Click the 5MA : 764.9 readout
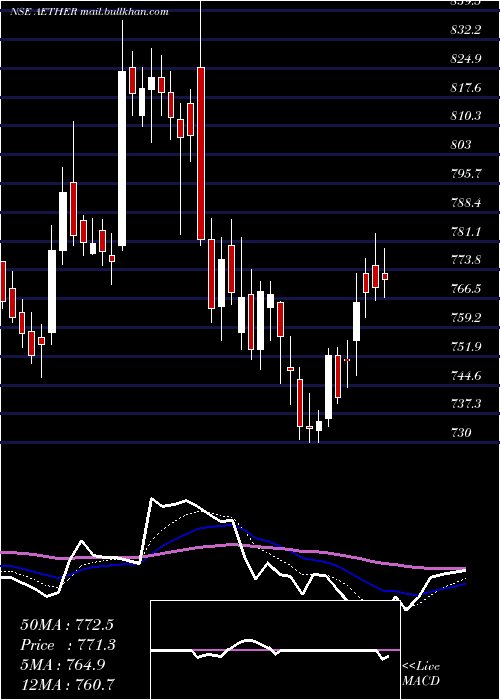500x700 pixels. 63,664
